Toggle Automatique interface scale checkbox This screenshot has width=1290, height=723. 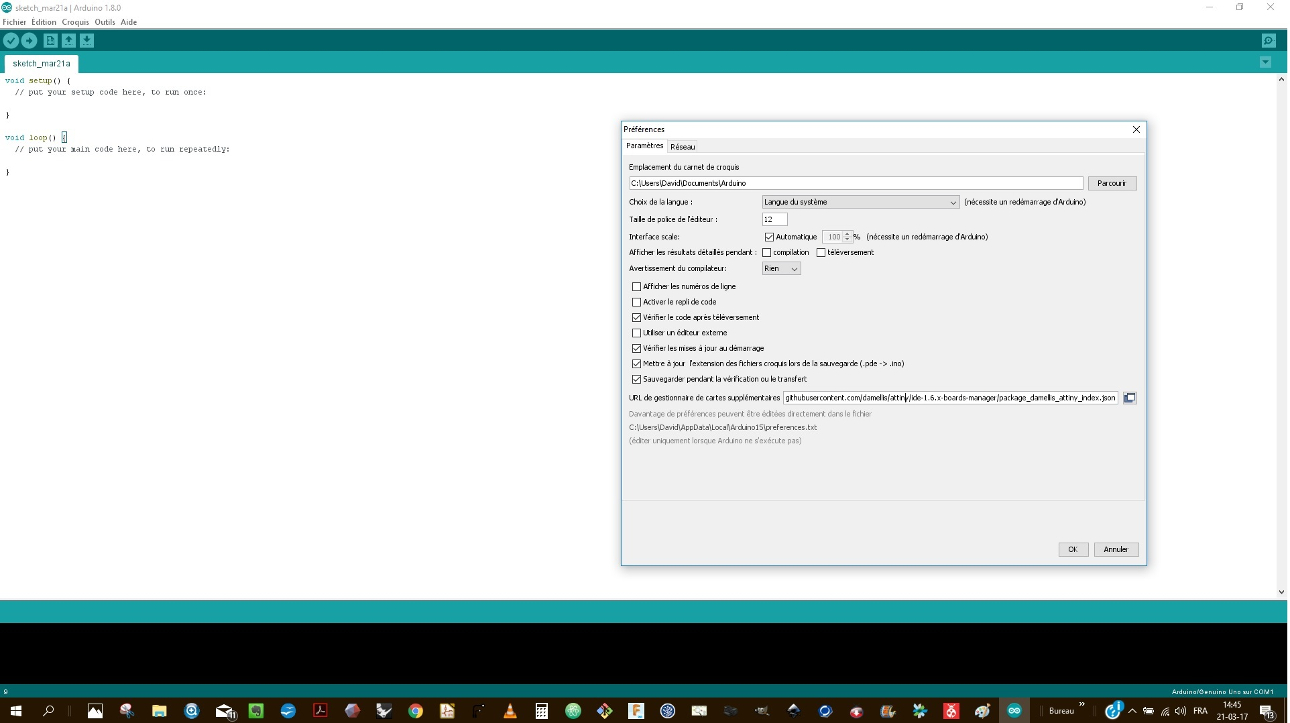coord(769,237)
